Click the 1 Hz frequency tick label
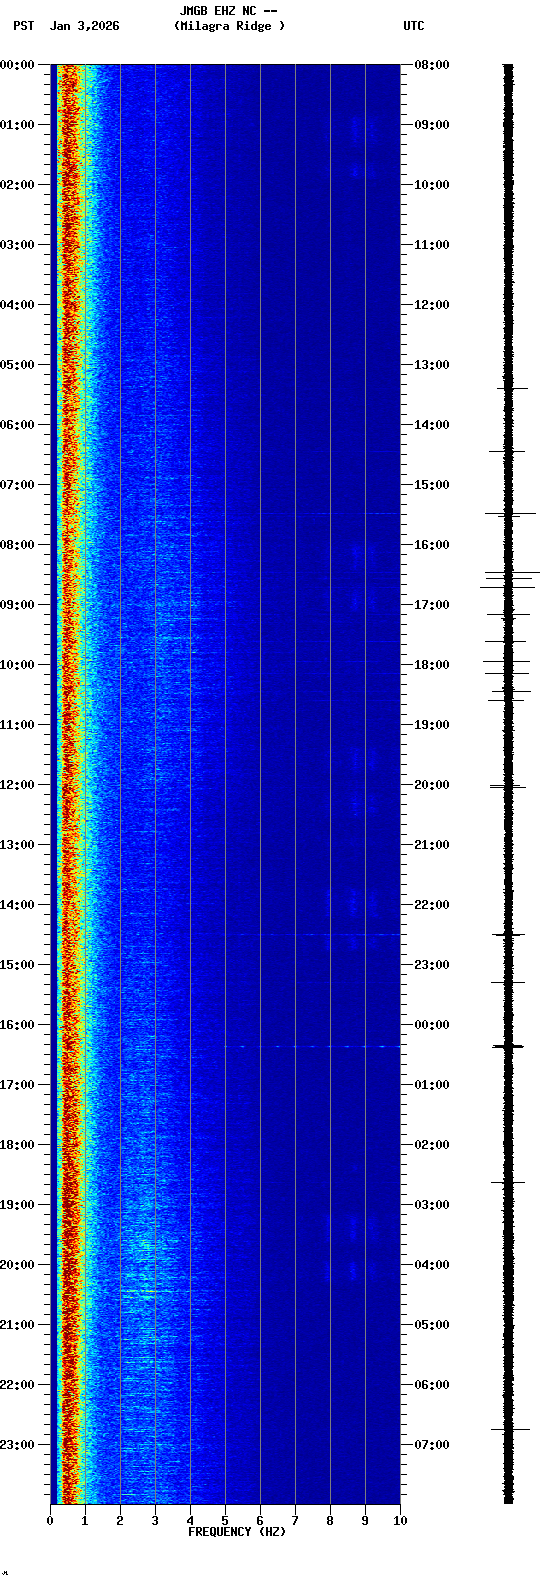Image resolution: width=552 pixels, height=1584 pixels. tap(85, 1521)
